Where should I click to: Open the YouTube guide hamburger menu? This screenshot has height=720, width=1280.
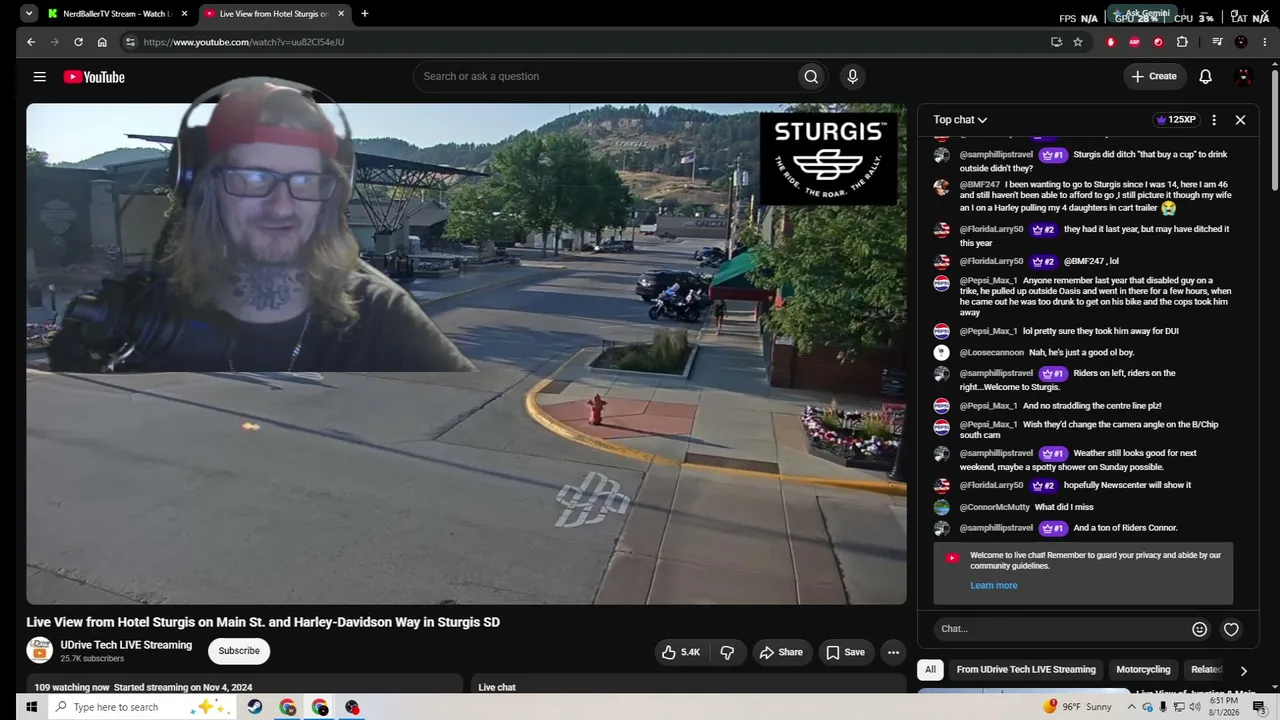point(39,77)
